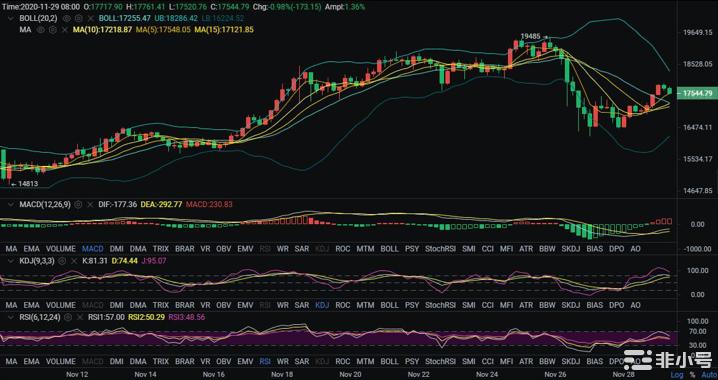Click current price tag 17544.79 on axis

[697, 93]
